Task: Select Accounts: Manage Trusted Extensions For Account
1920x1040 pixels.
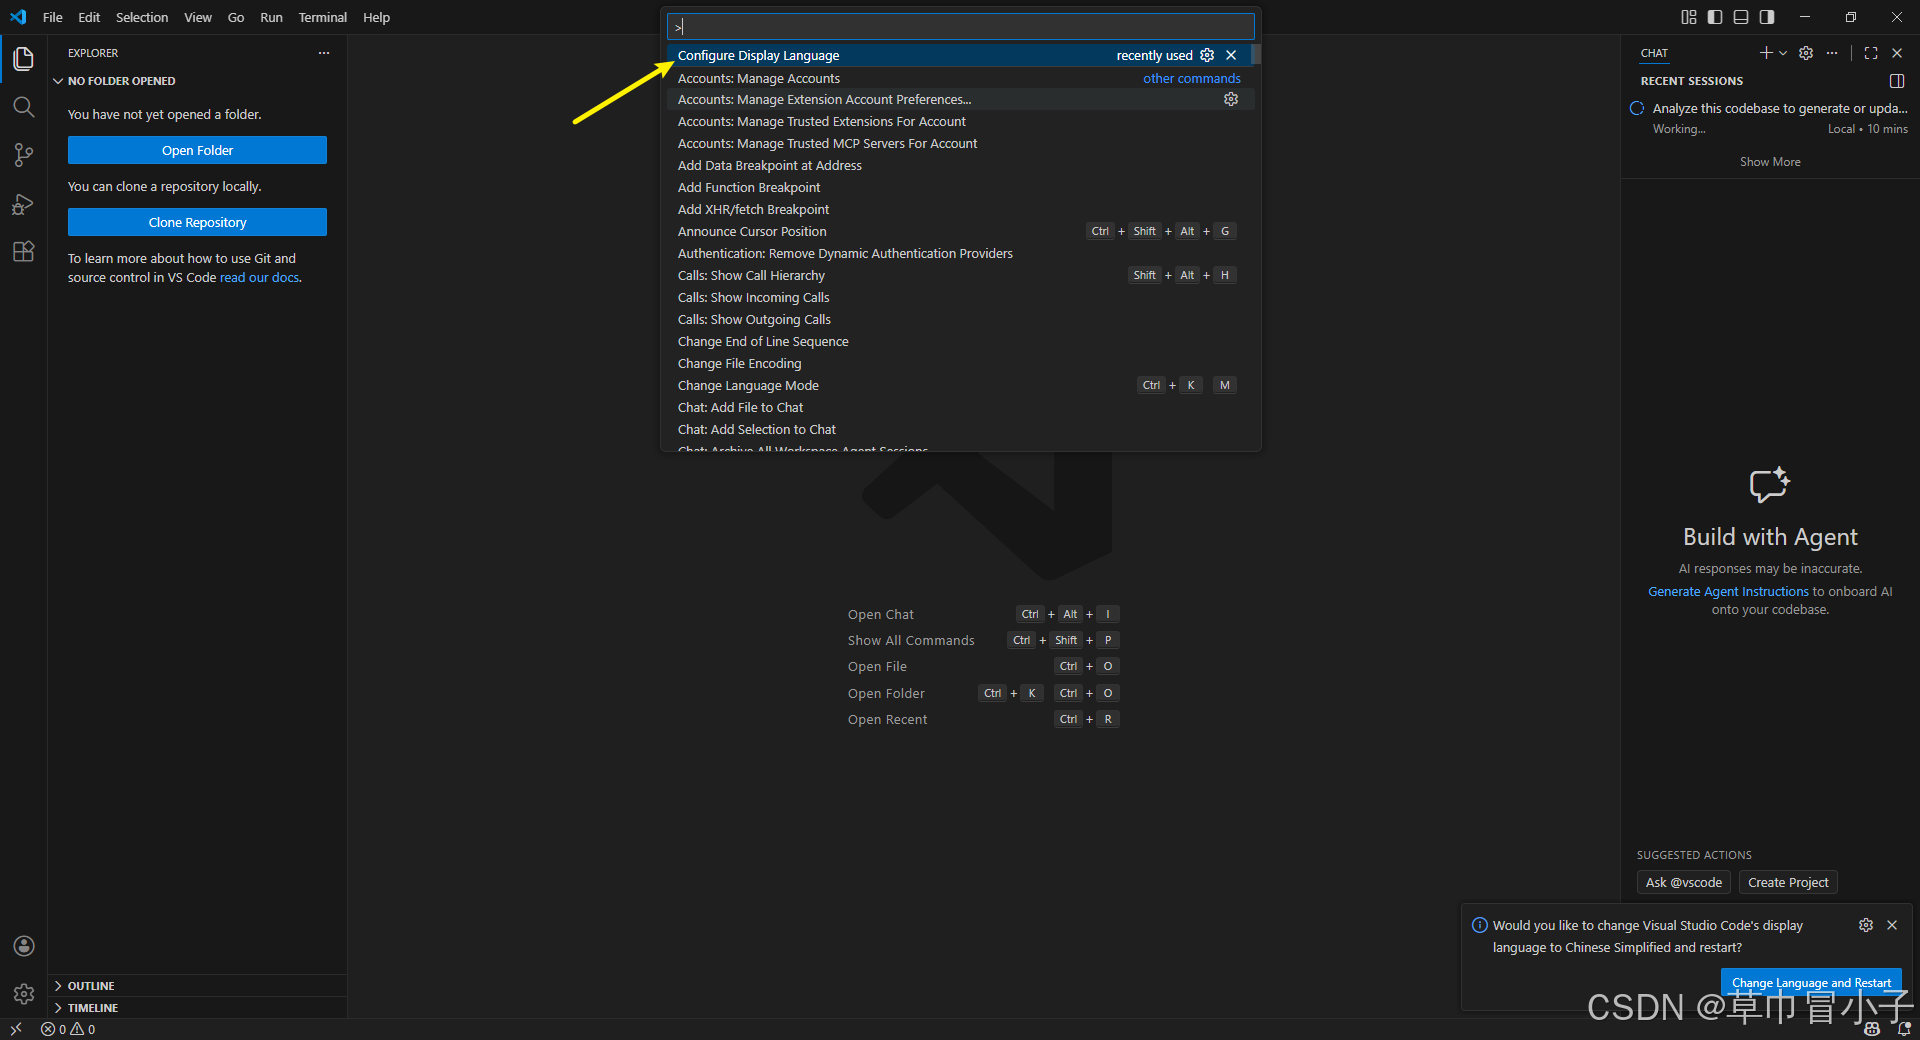Action: (x=959, y=121)
